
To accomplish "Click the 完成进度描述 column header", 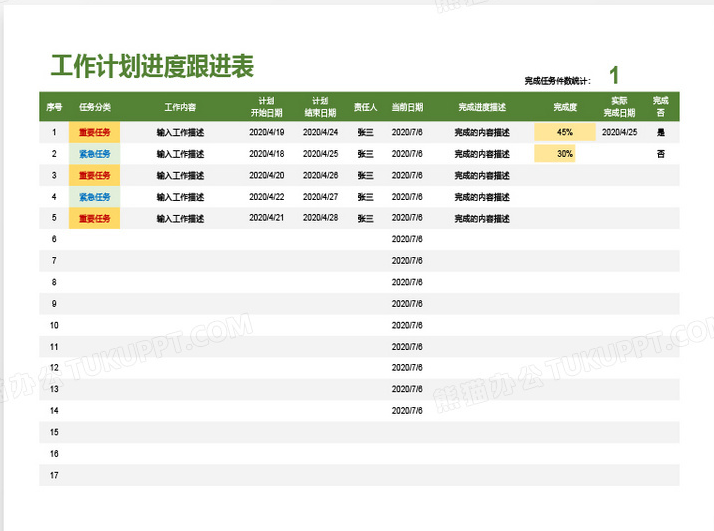I will [x=481, y=106].
